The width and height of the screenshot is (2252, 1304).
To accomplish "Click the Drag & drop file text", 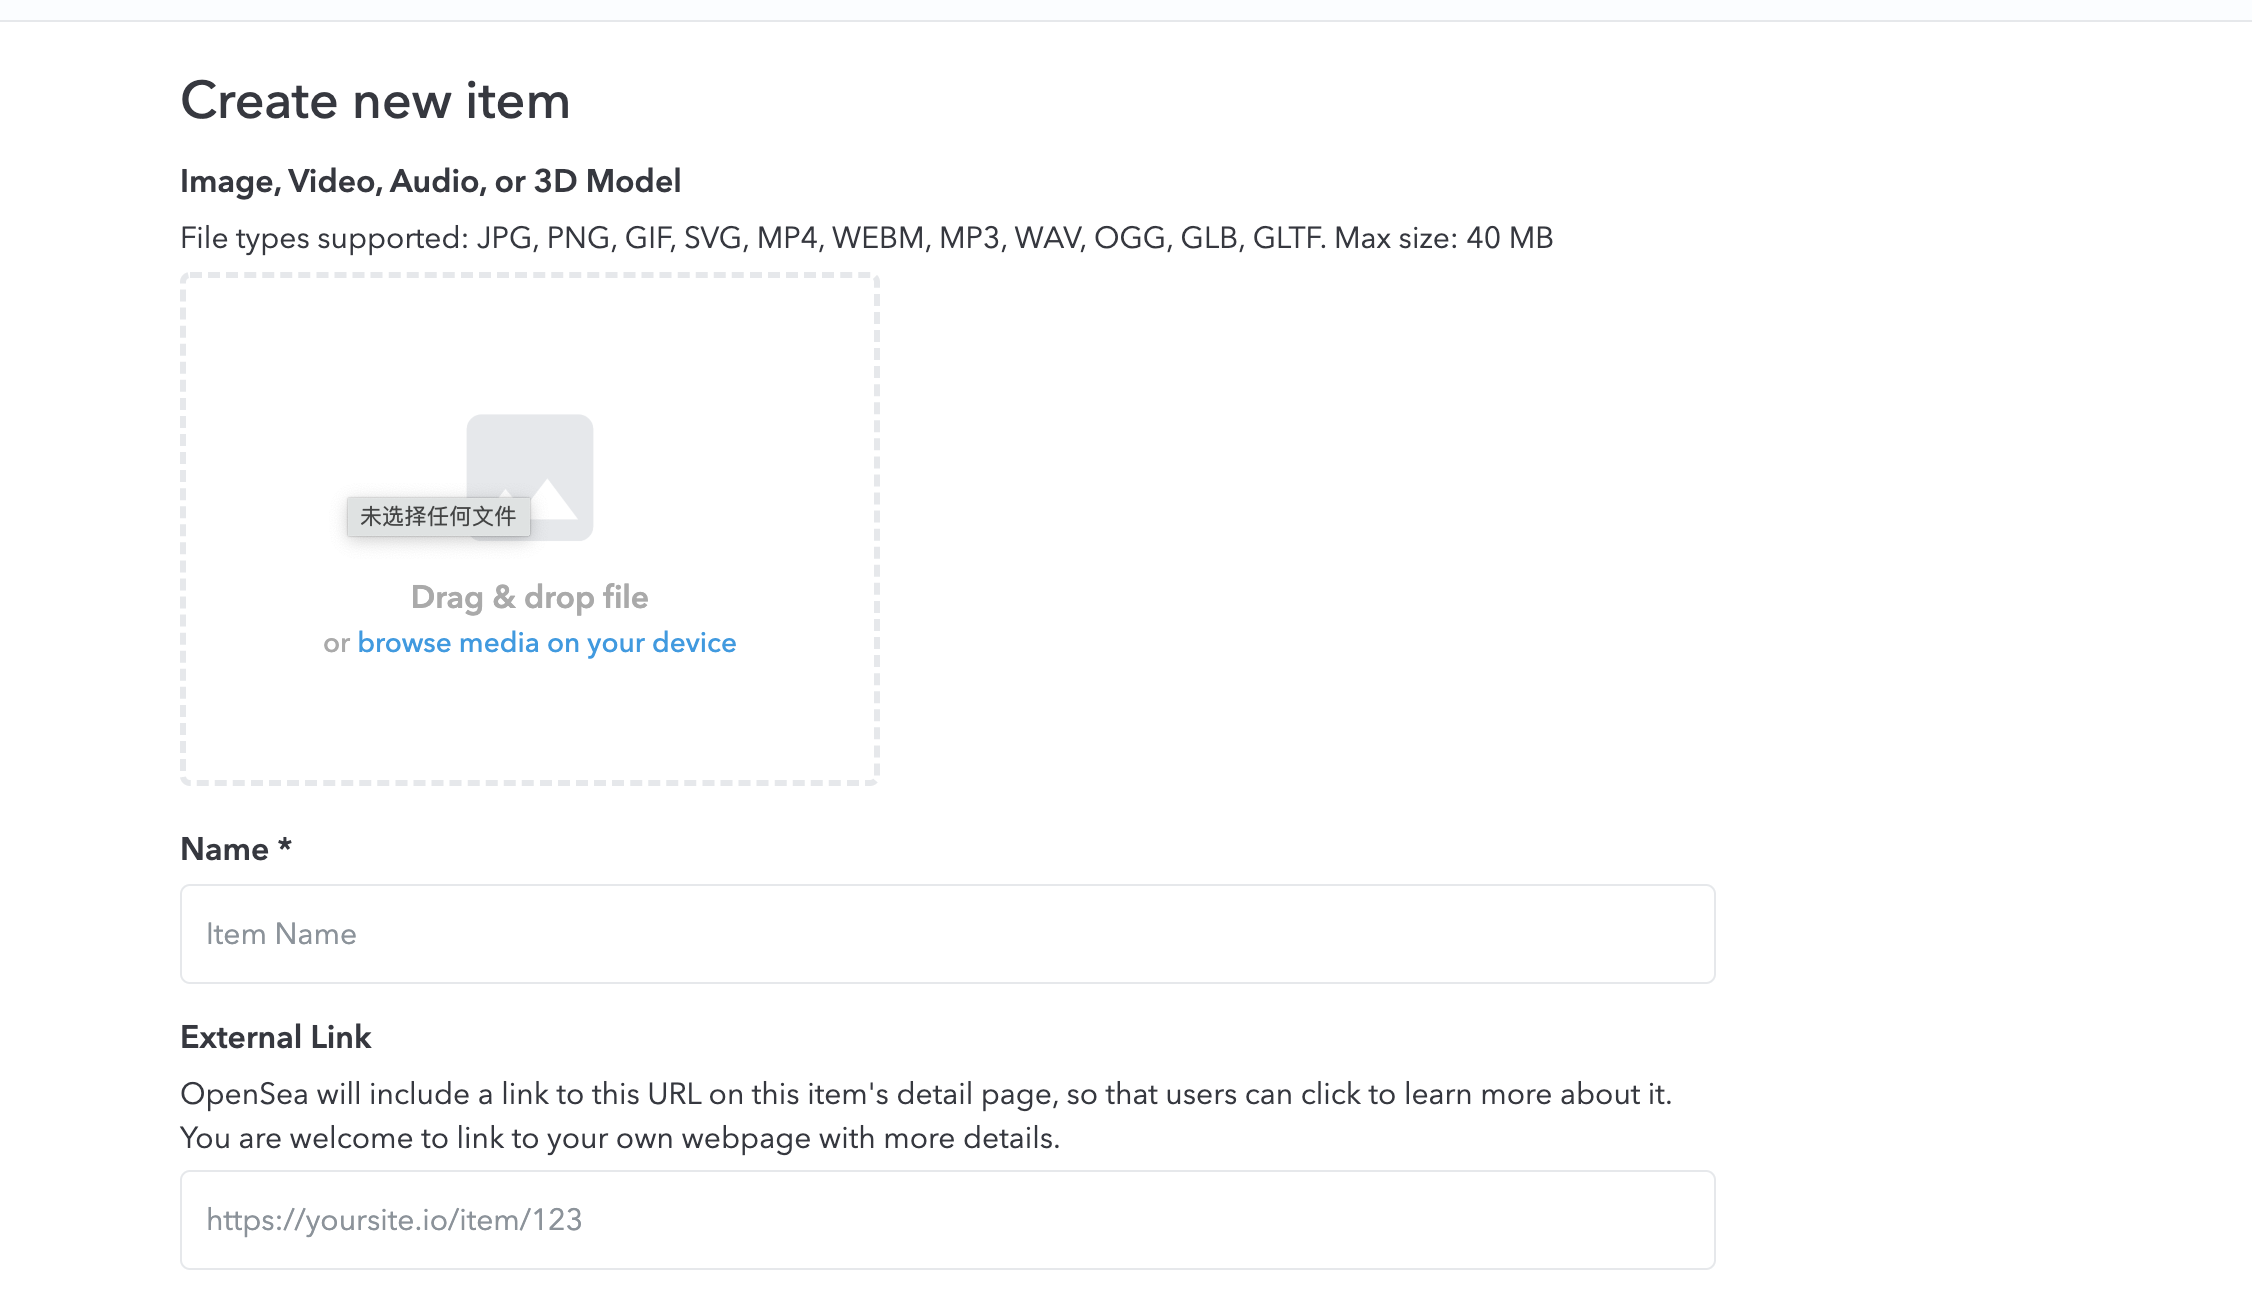I will tap(529, 597).
